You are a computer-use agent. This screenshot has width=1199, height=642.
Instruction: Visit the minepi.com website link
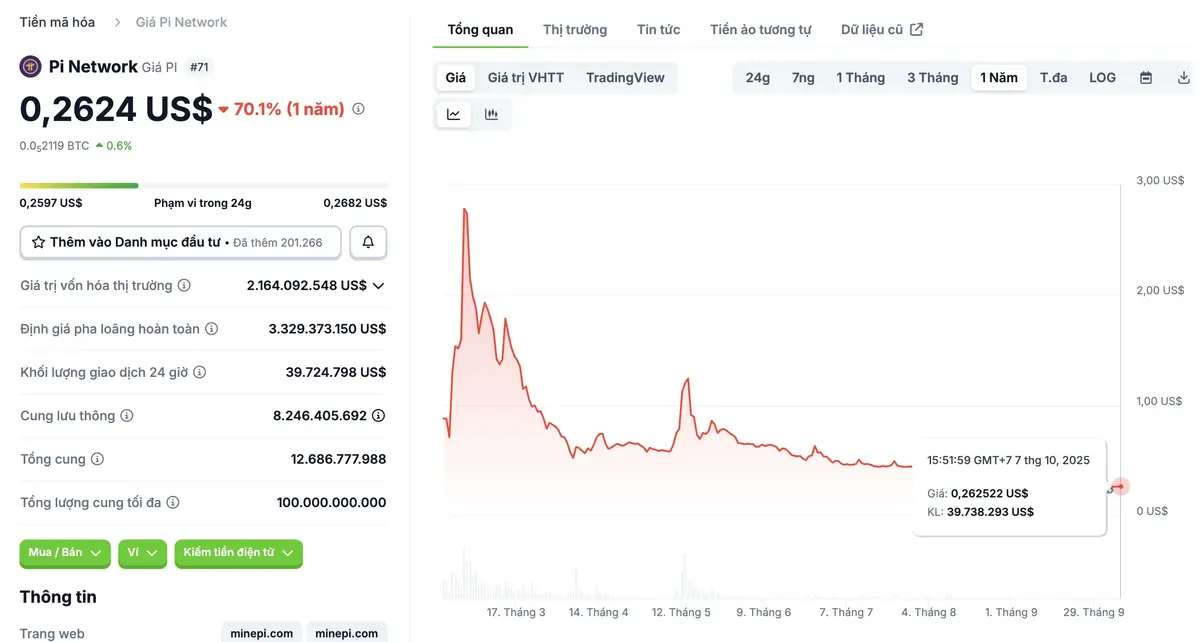[x=261, y=632]
